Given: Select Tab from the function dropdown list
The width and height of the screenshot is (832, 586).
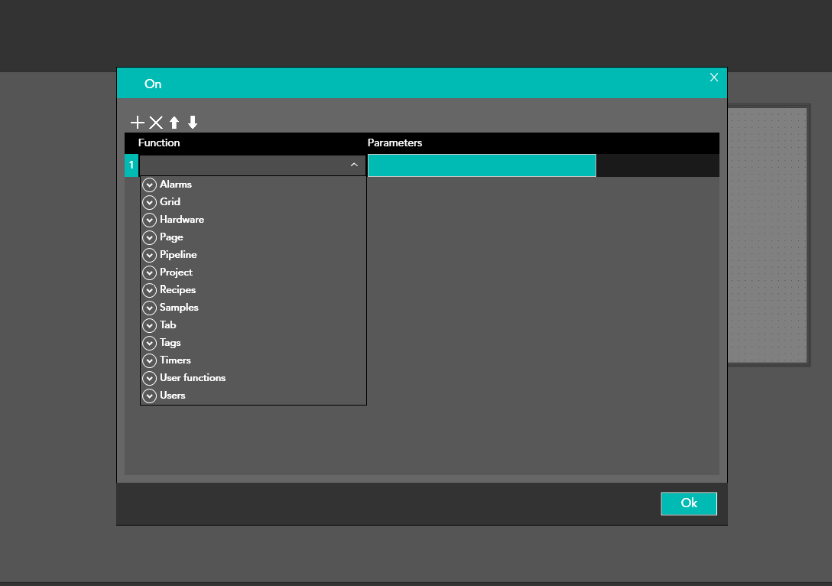Looking at the screenshot, I should pyautogui.click(x=168, y=325).
